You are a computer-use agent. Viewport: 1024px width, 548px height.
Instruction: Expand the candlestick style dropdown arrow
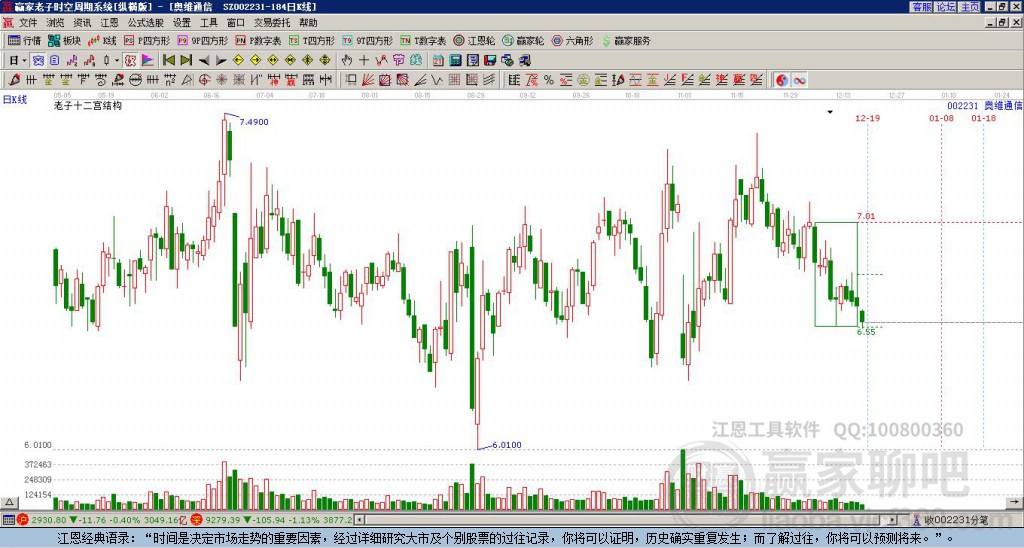click(x=117, y=61)
